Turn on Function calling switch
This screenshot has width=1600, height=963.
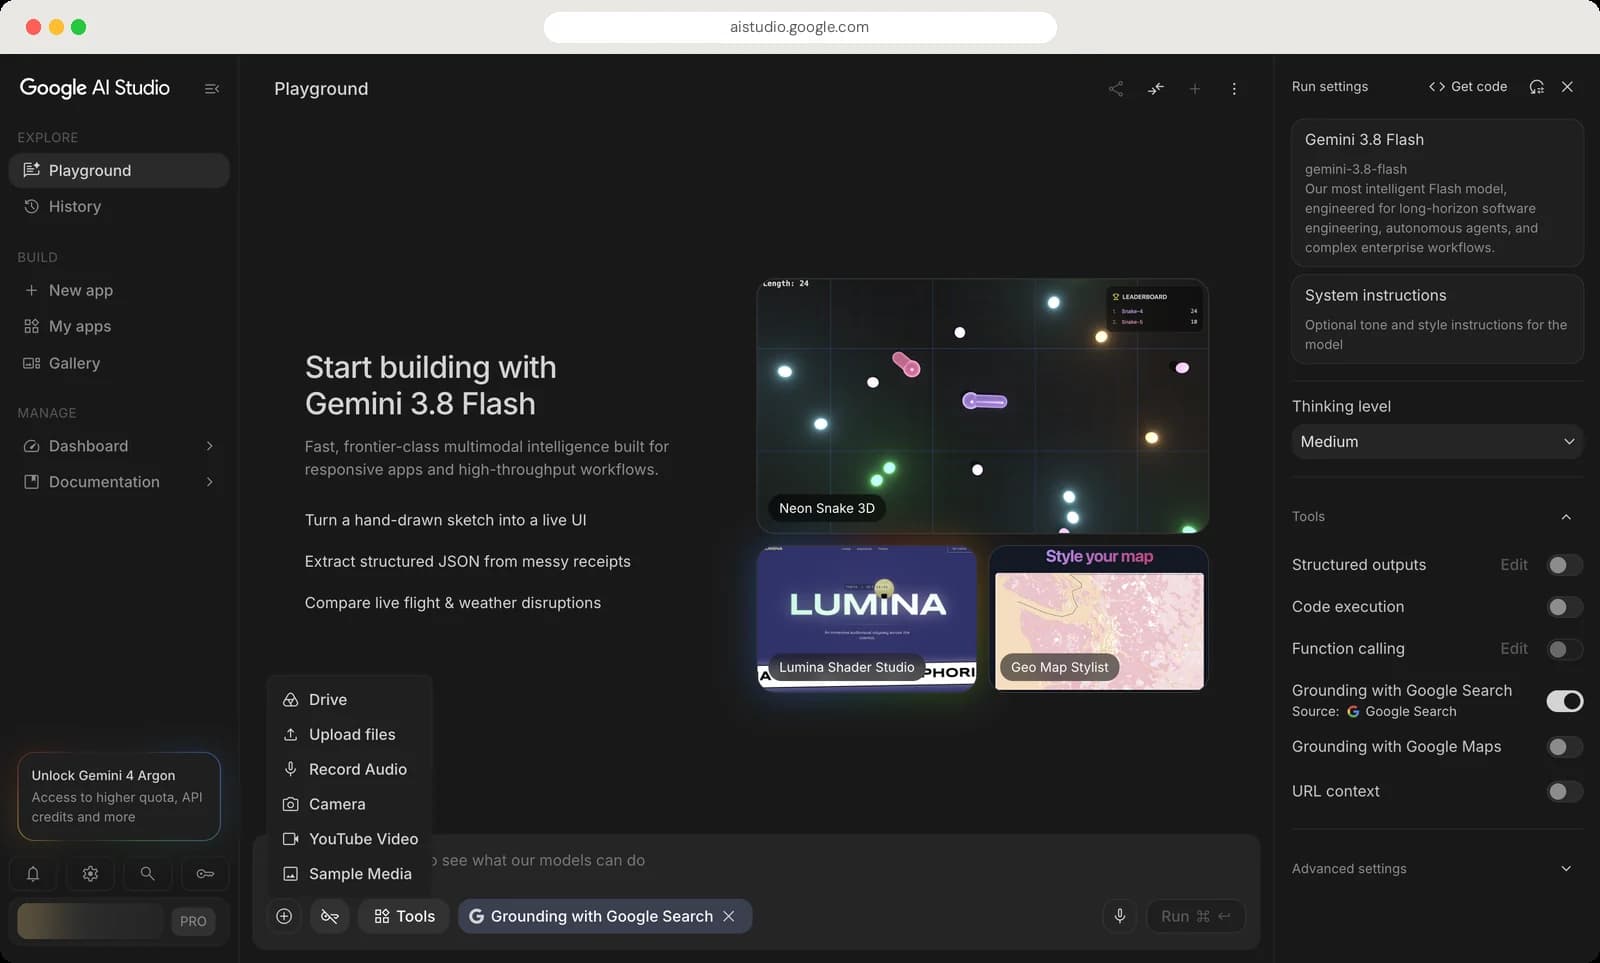(x=1565, y=649)
